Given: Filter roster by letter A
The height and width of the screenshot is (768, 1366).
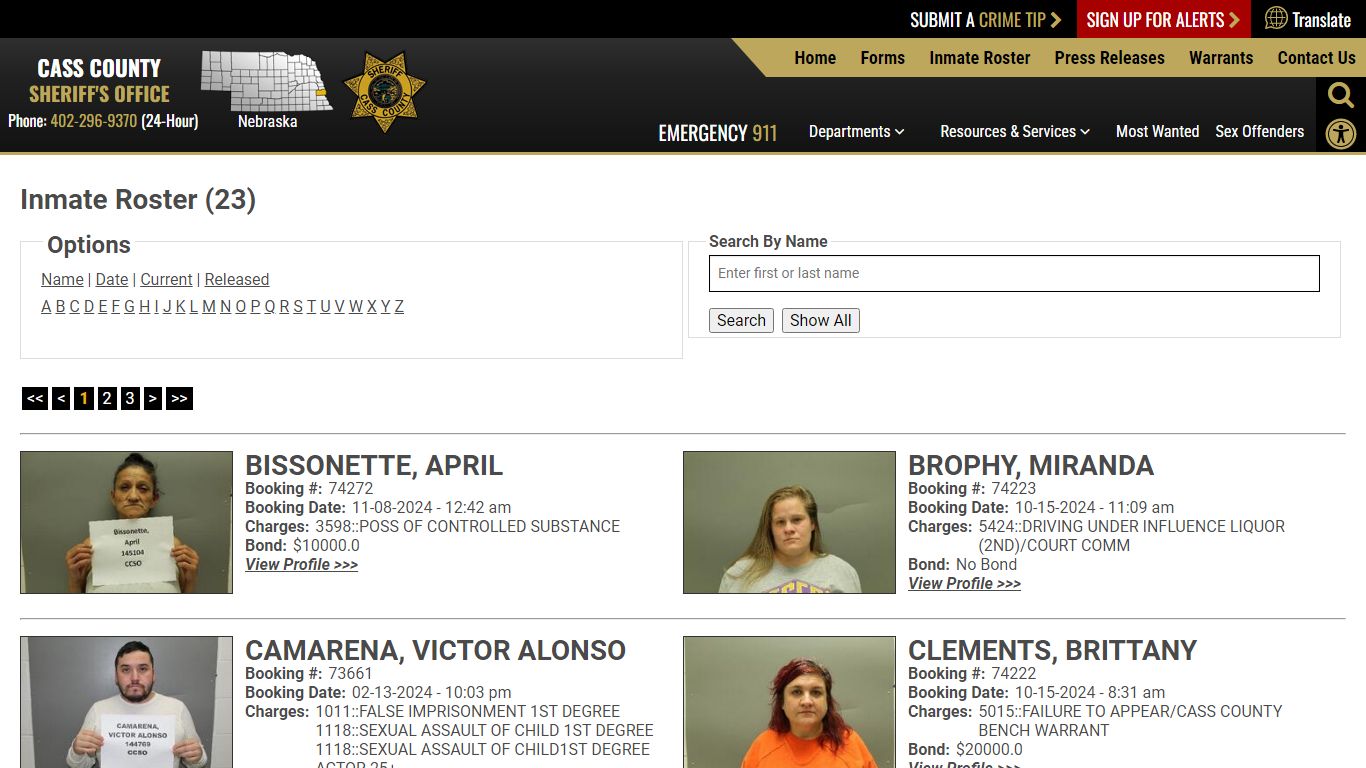Looking at the screenshot, I should point(46,307).
